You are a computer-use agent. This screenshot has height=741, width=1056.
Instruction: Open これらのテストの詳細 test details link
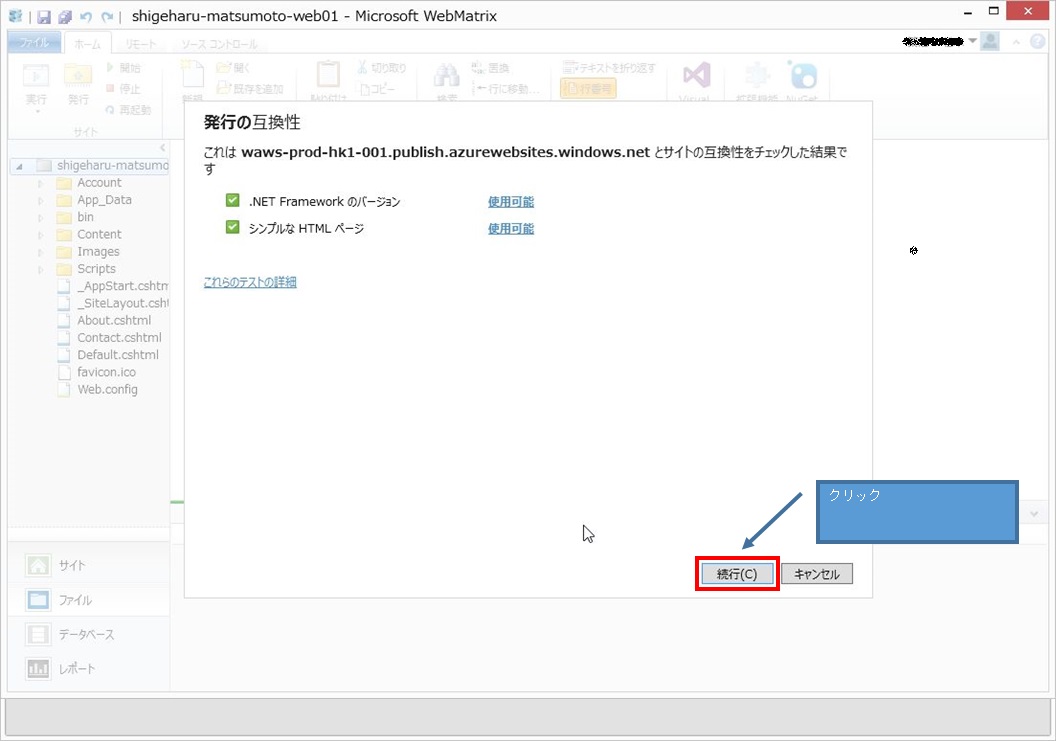250,282
